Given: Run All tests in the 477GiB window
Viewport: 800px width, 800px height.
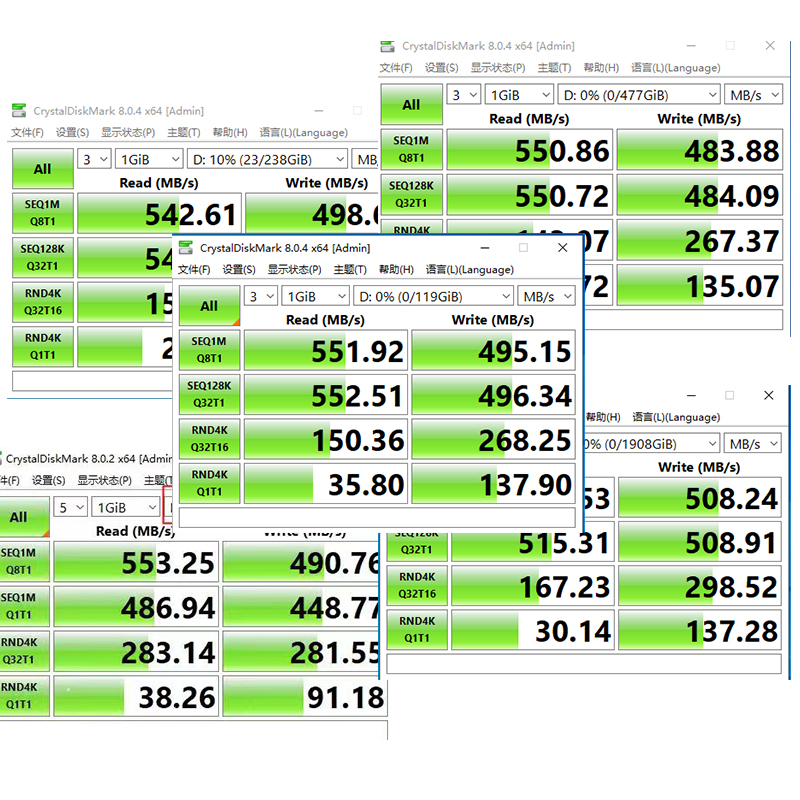Looking at the screenshot, I should [411, 105].
